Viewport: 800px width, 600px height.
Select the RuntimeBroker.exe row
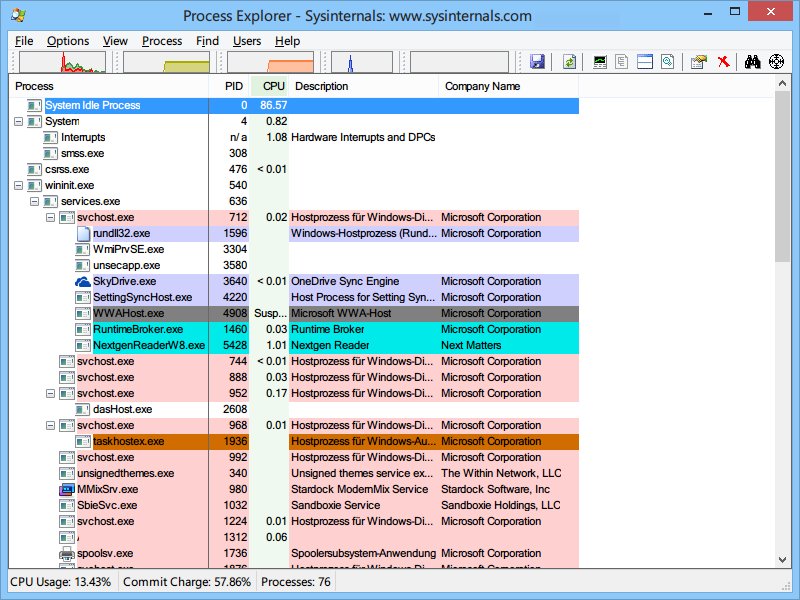click(294, 329)
